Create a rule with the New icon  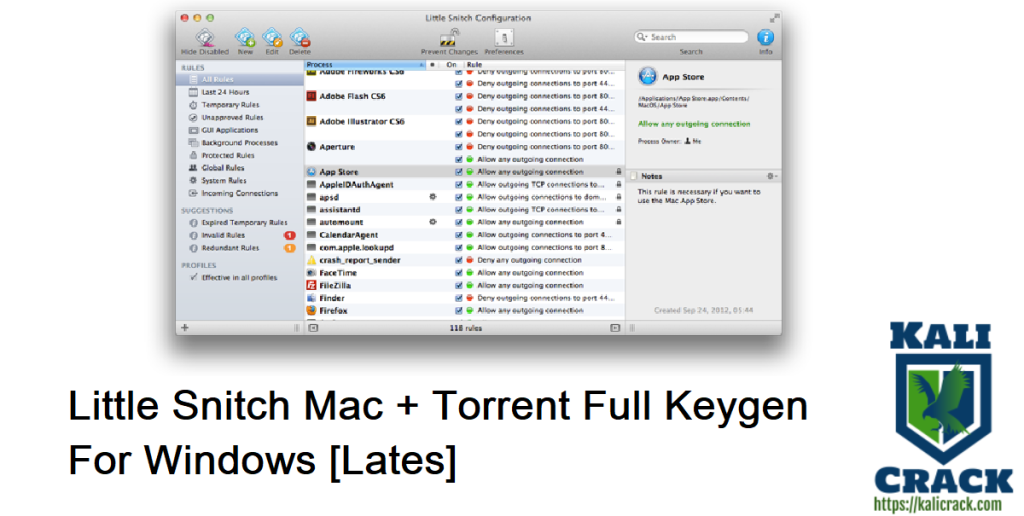(245, 37)
